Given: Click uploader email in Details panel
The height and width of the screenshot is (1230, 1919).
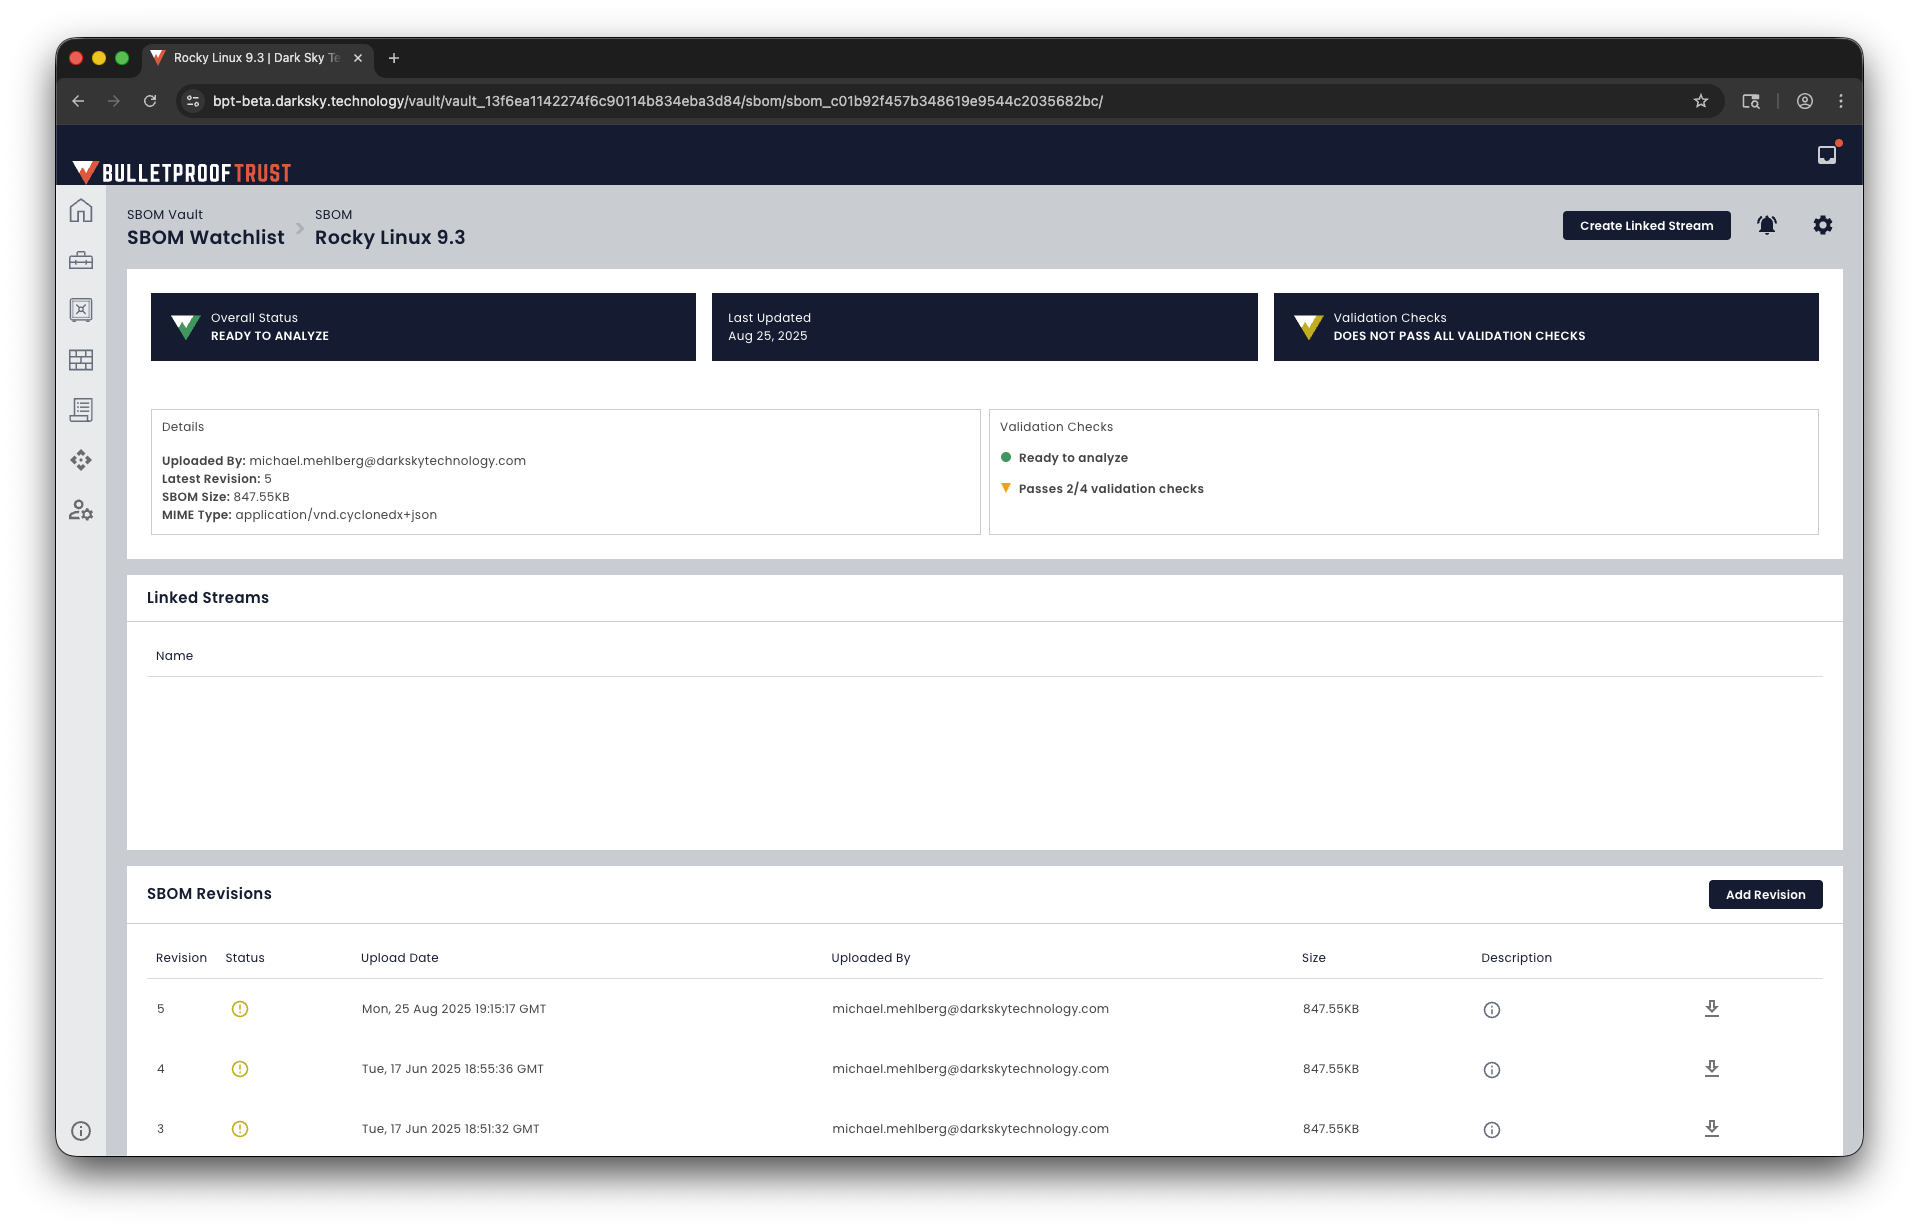Looking at the screenshot, I should [x=387, y=461].
